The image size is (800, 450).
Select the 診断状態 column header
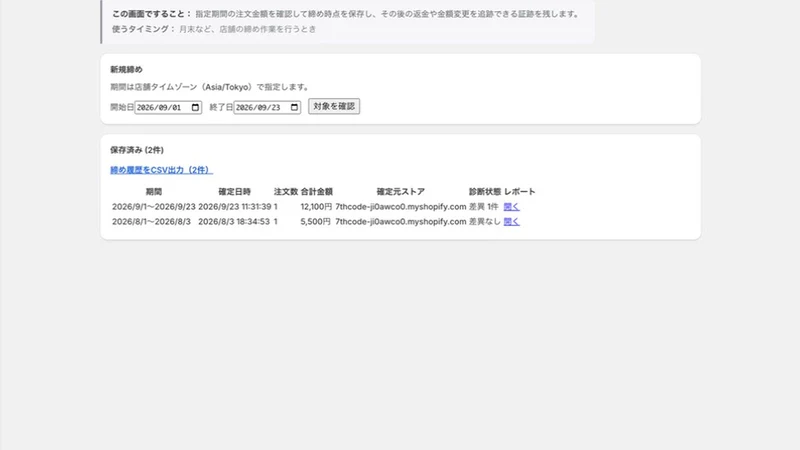485,192
